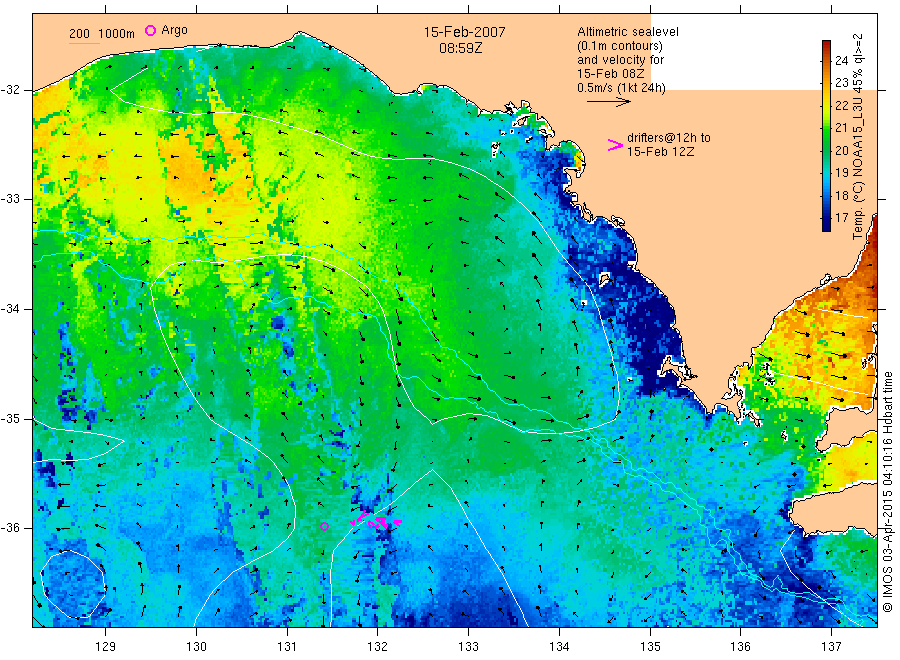This screenshot has height=660, width=900.
Task: Click the IMOS copyright timestamp text
Action: (888, 491)
